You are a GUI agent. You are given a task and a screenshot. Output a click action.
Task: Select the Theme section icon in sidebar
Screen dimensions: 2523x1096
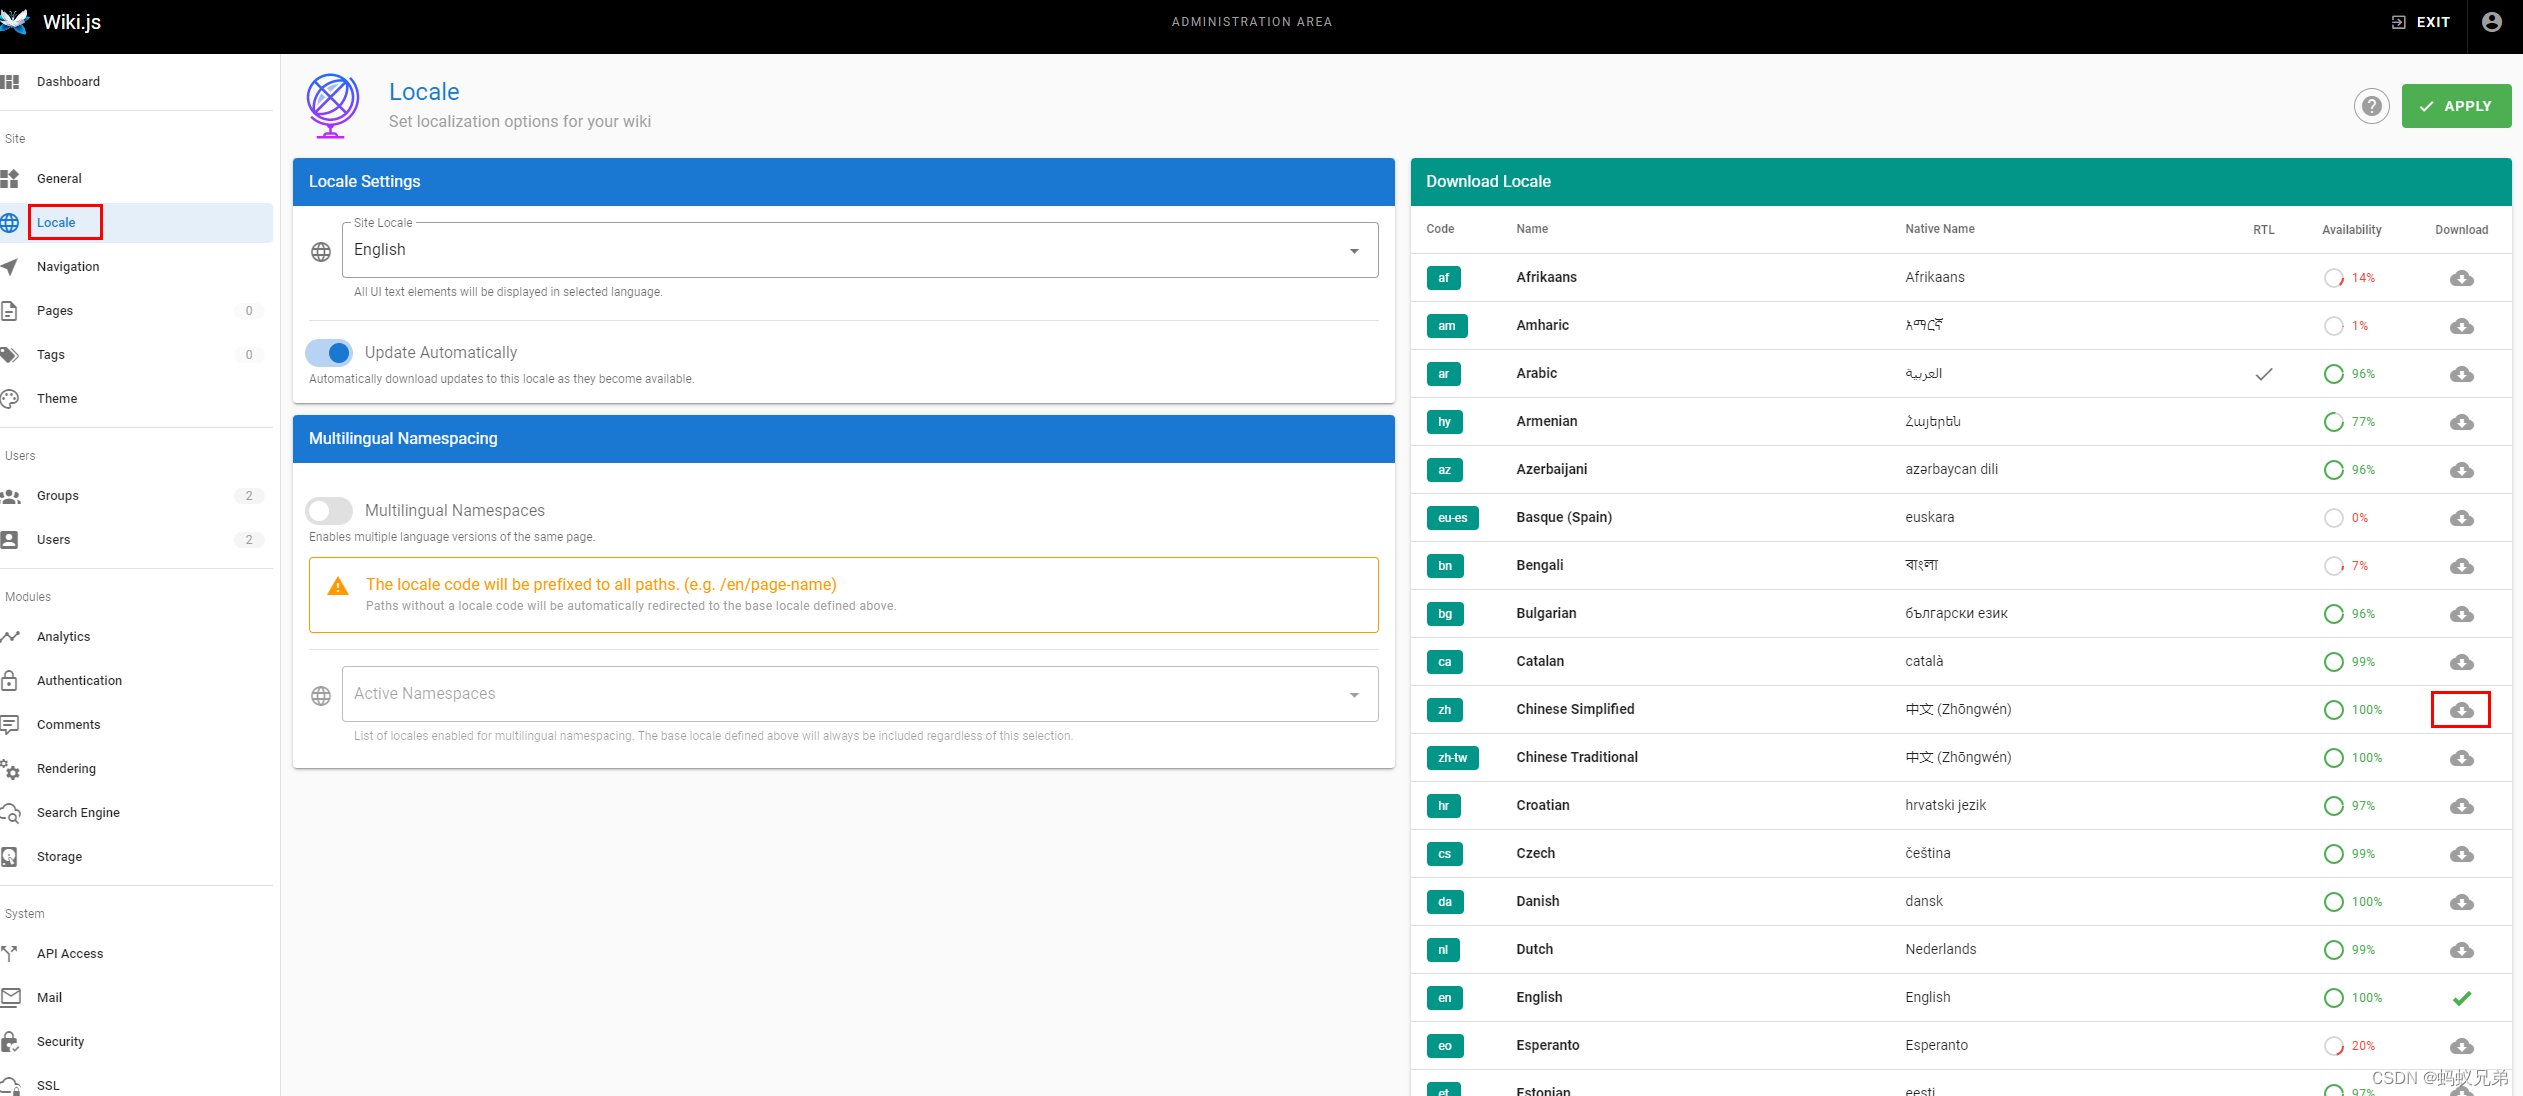point(11,398)
